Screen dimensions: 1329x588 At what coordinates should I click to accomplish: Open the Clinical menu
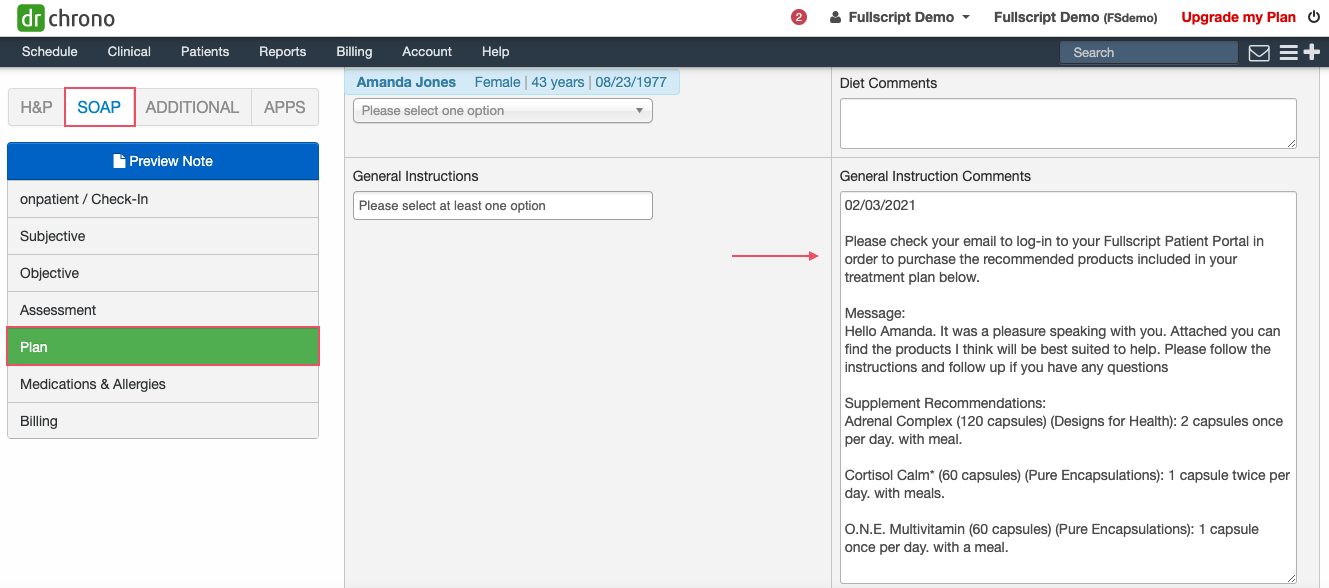(x=129, y=52)
